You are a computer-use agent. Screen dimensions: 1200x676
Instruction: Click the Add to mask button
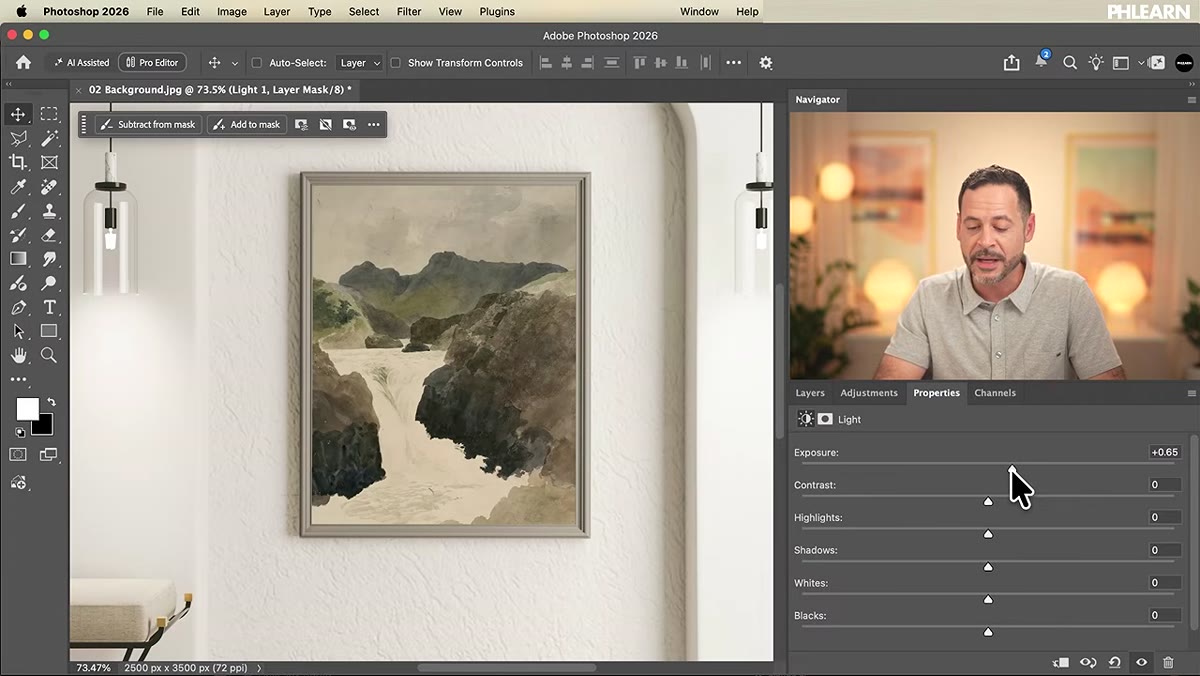(x=247, y=125)
